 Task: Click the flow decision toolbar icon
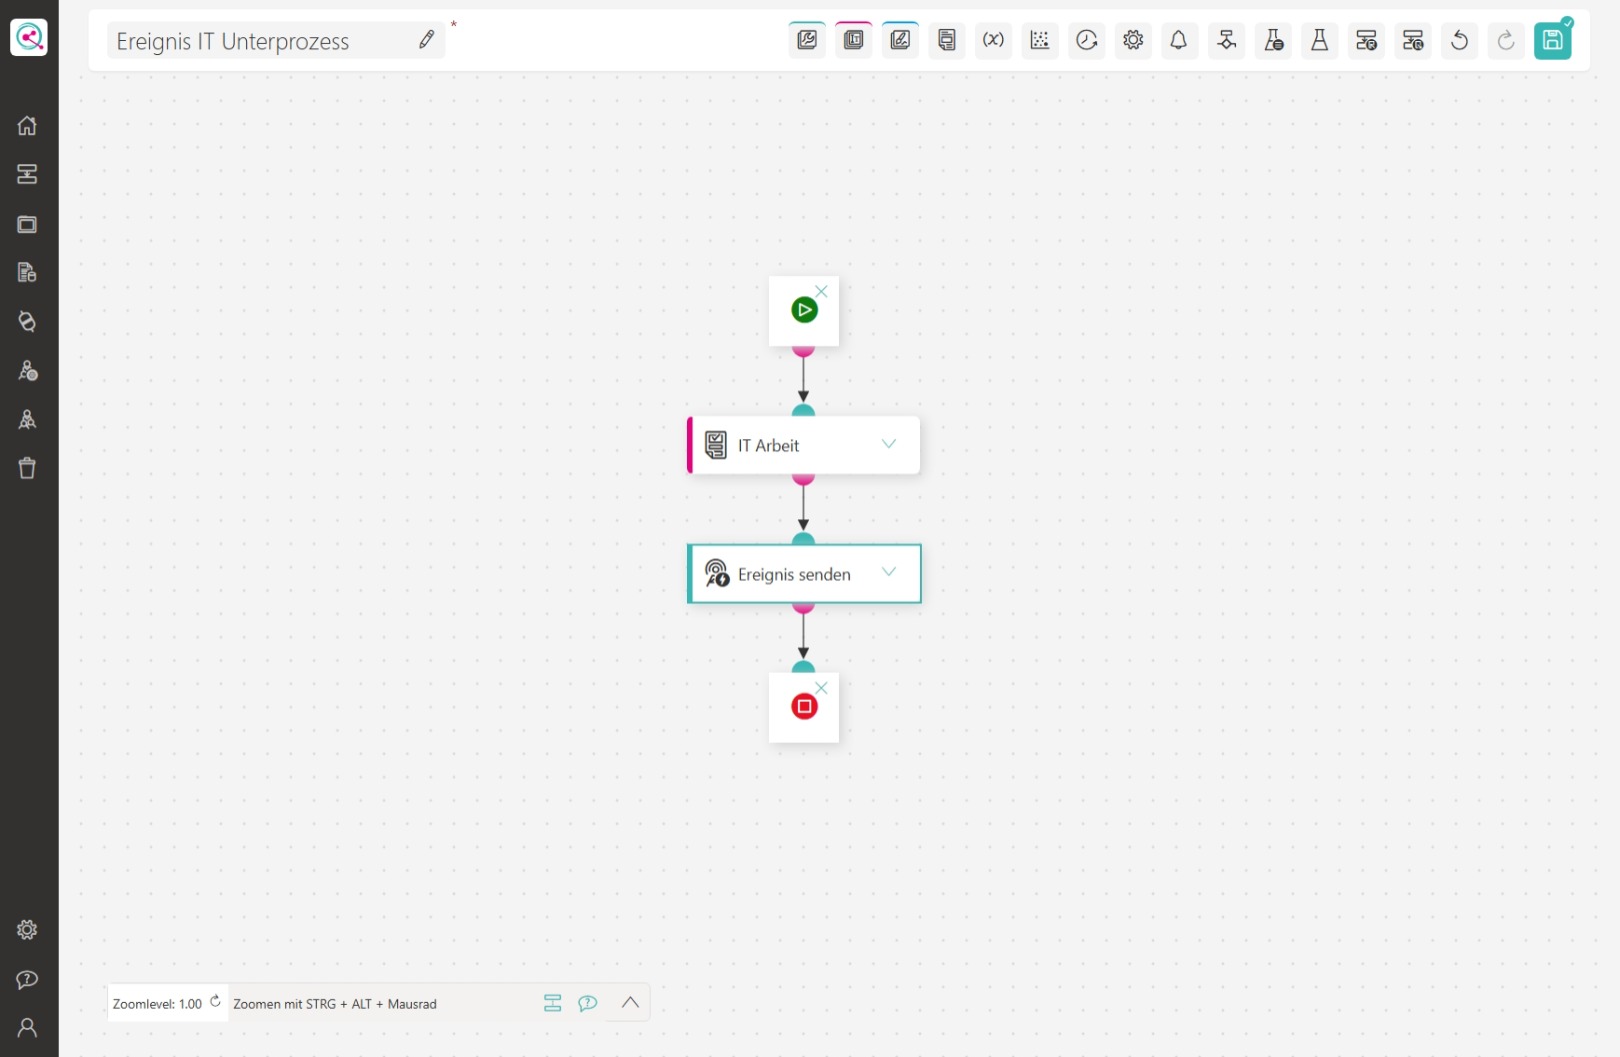point(1226,40)
